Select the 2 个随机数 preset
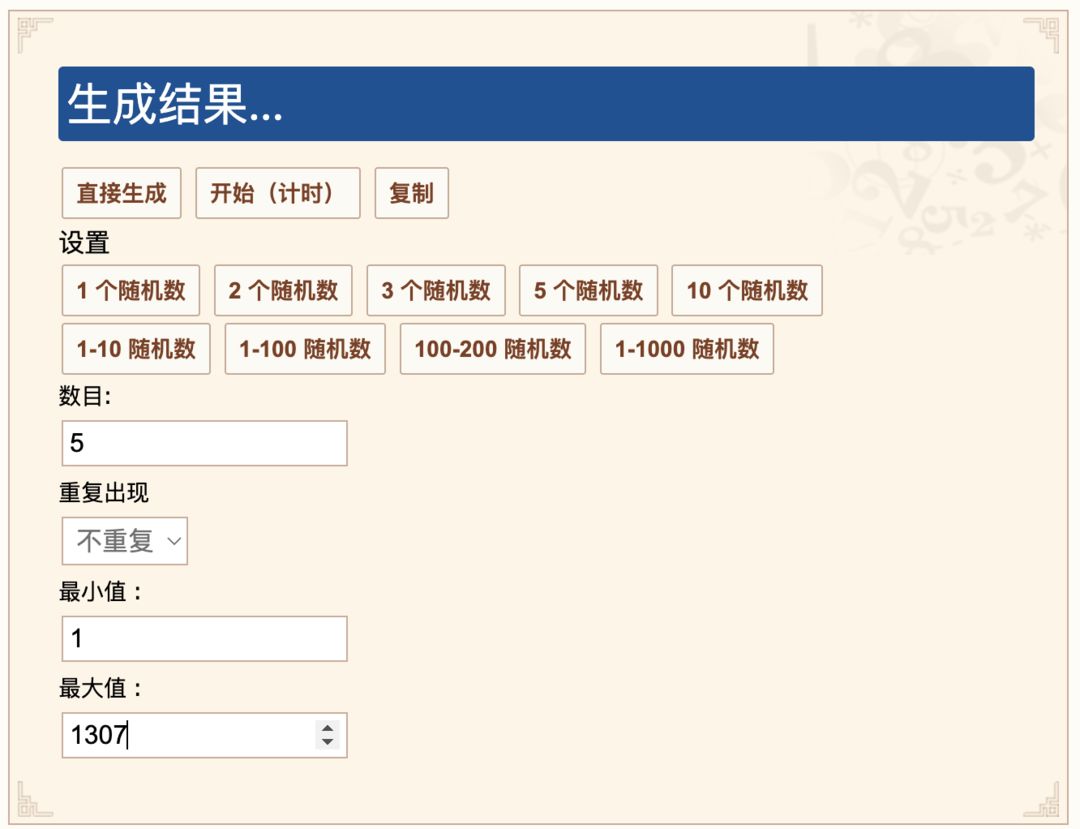The image size is (1080, 829). click(x=283, y=290)
